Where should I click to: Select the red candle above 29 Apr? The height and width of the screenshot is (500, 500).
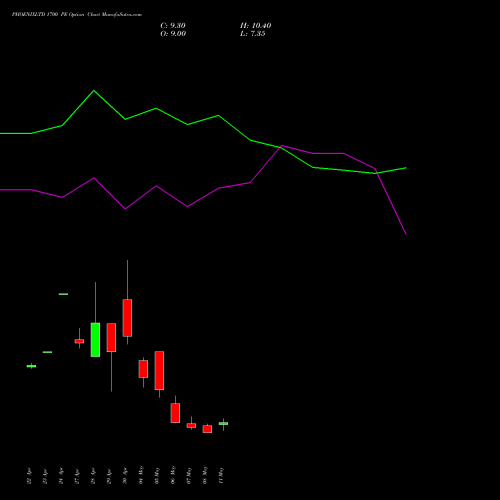point(111,337)
